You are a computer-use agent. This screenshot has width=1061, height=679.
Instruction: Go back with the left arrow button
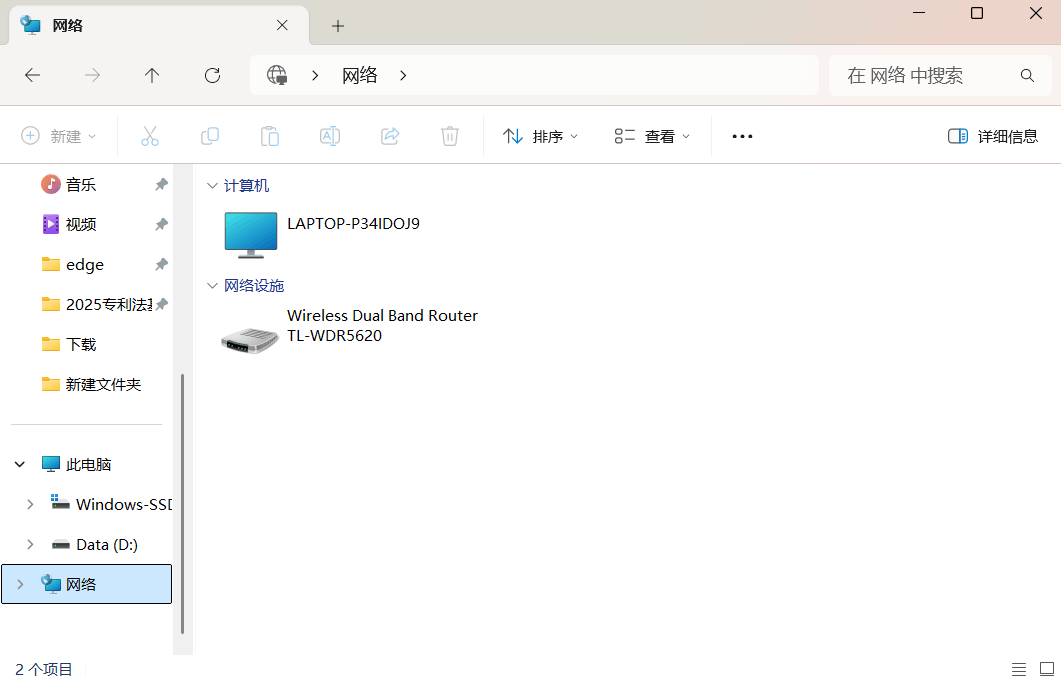pyautogui.click(x=32, y=75)
